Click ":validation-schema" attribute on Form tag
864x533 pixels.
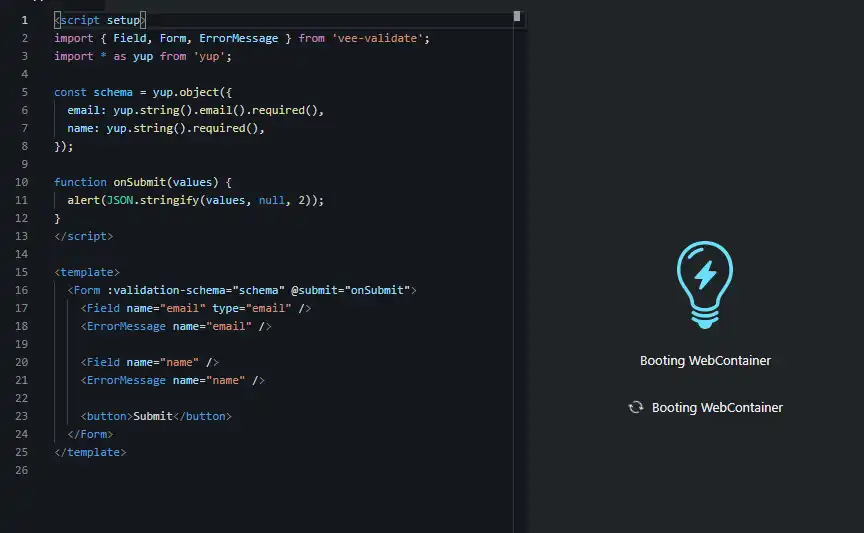(165, 290)
